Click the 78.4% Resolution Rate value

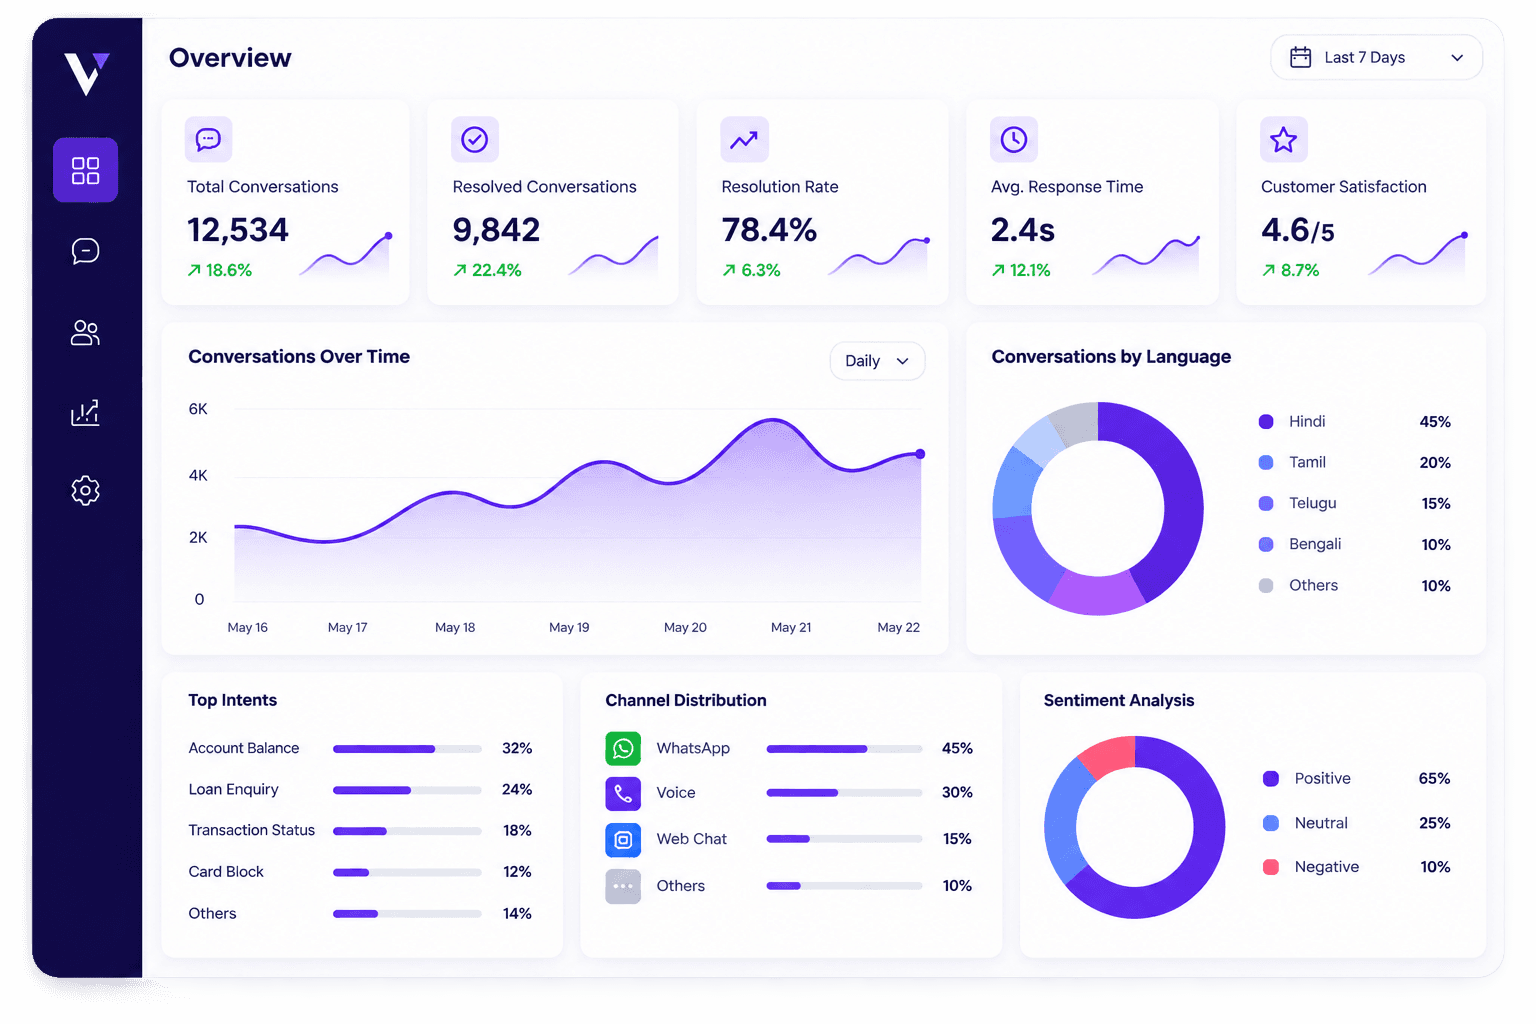(769, 231)
